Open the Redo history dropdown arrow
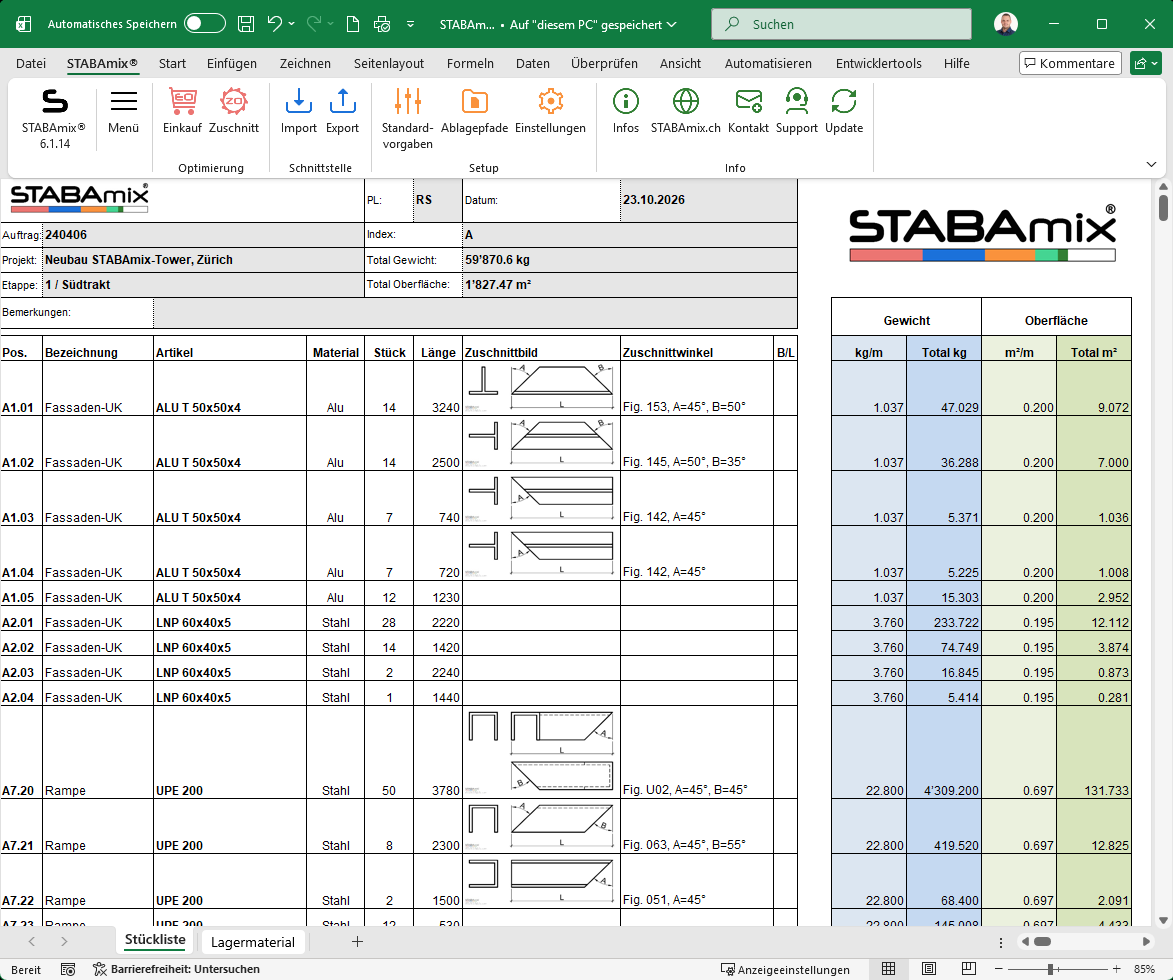 point(331,24)
